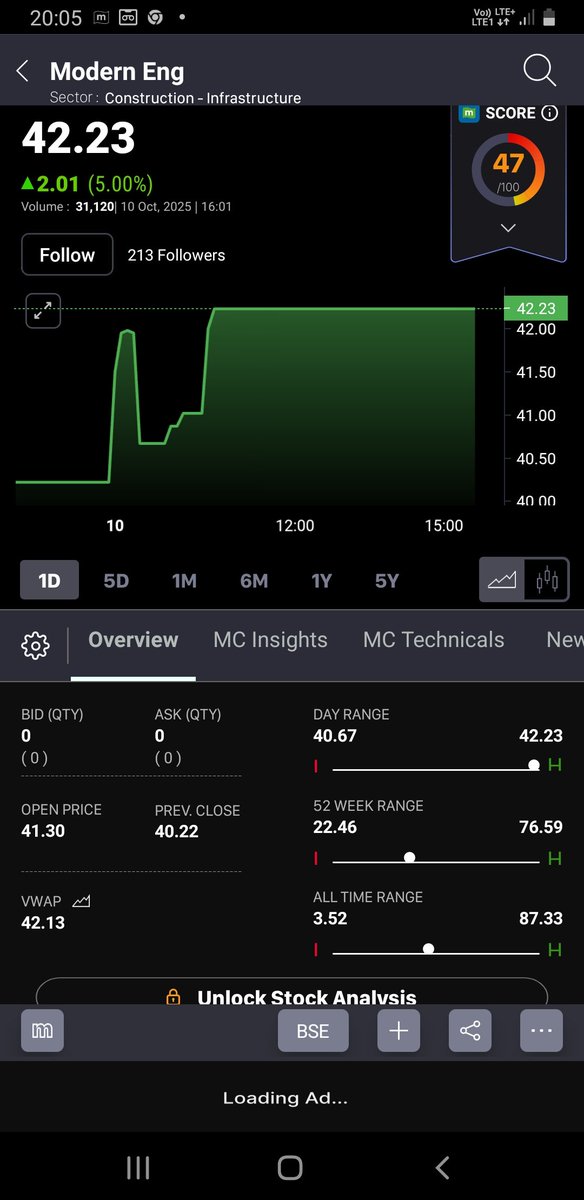Follow the Modern Eng stock
584x1200 pixels.
pos(67,255)
